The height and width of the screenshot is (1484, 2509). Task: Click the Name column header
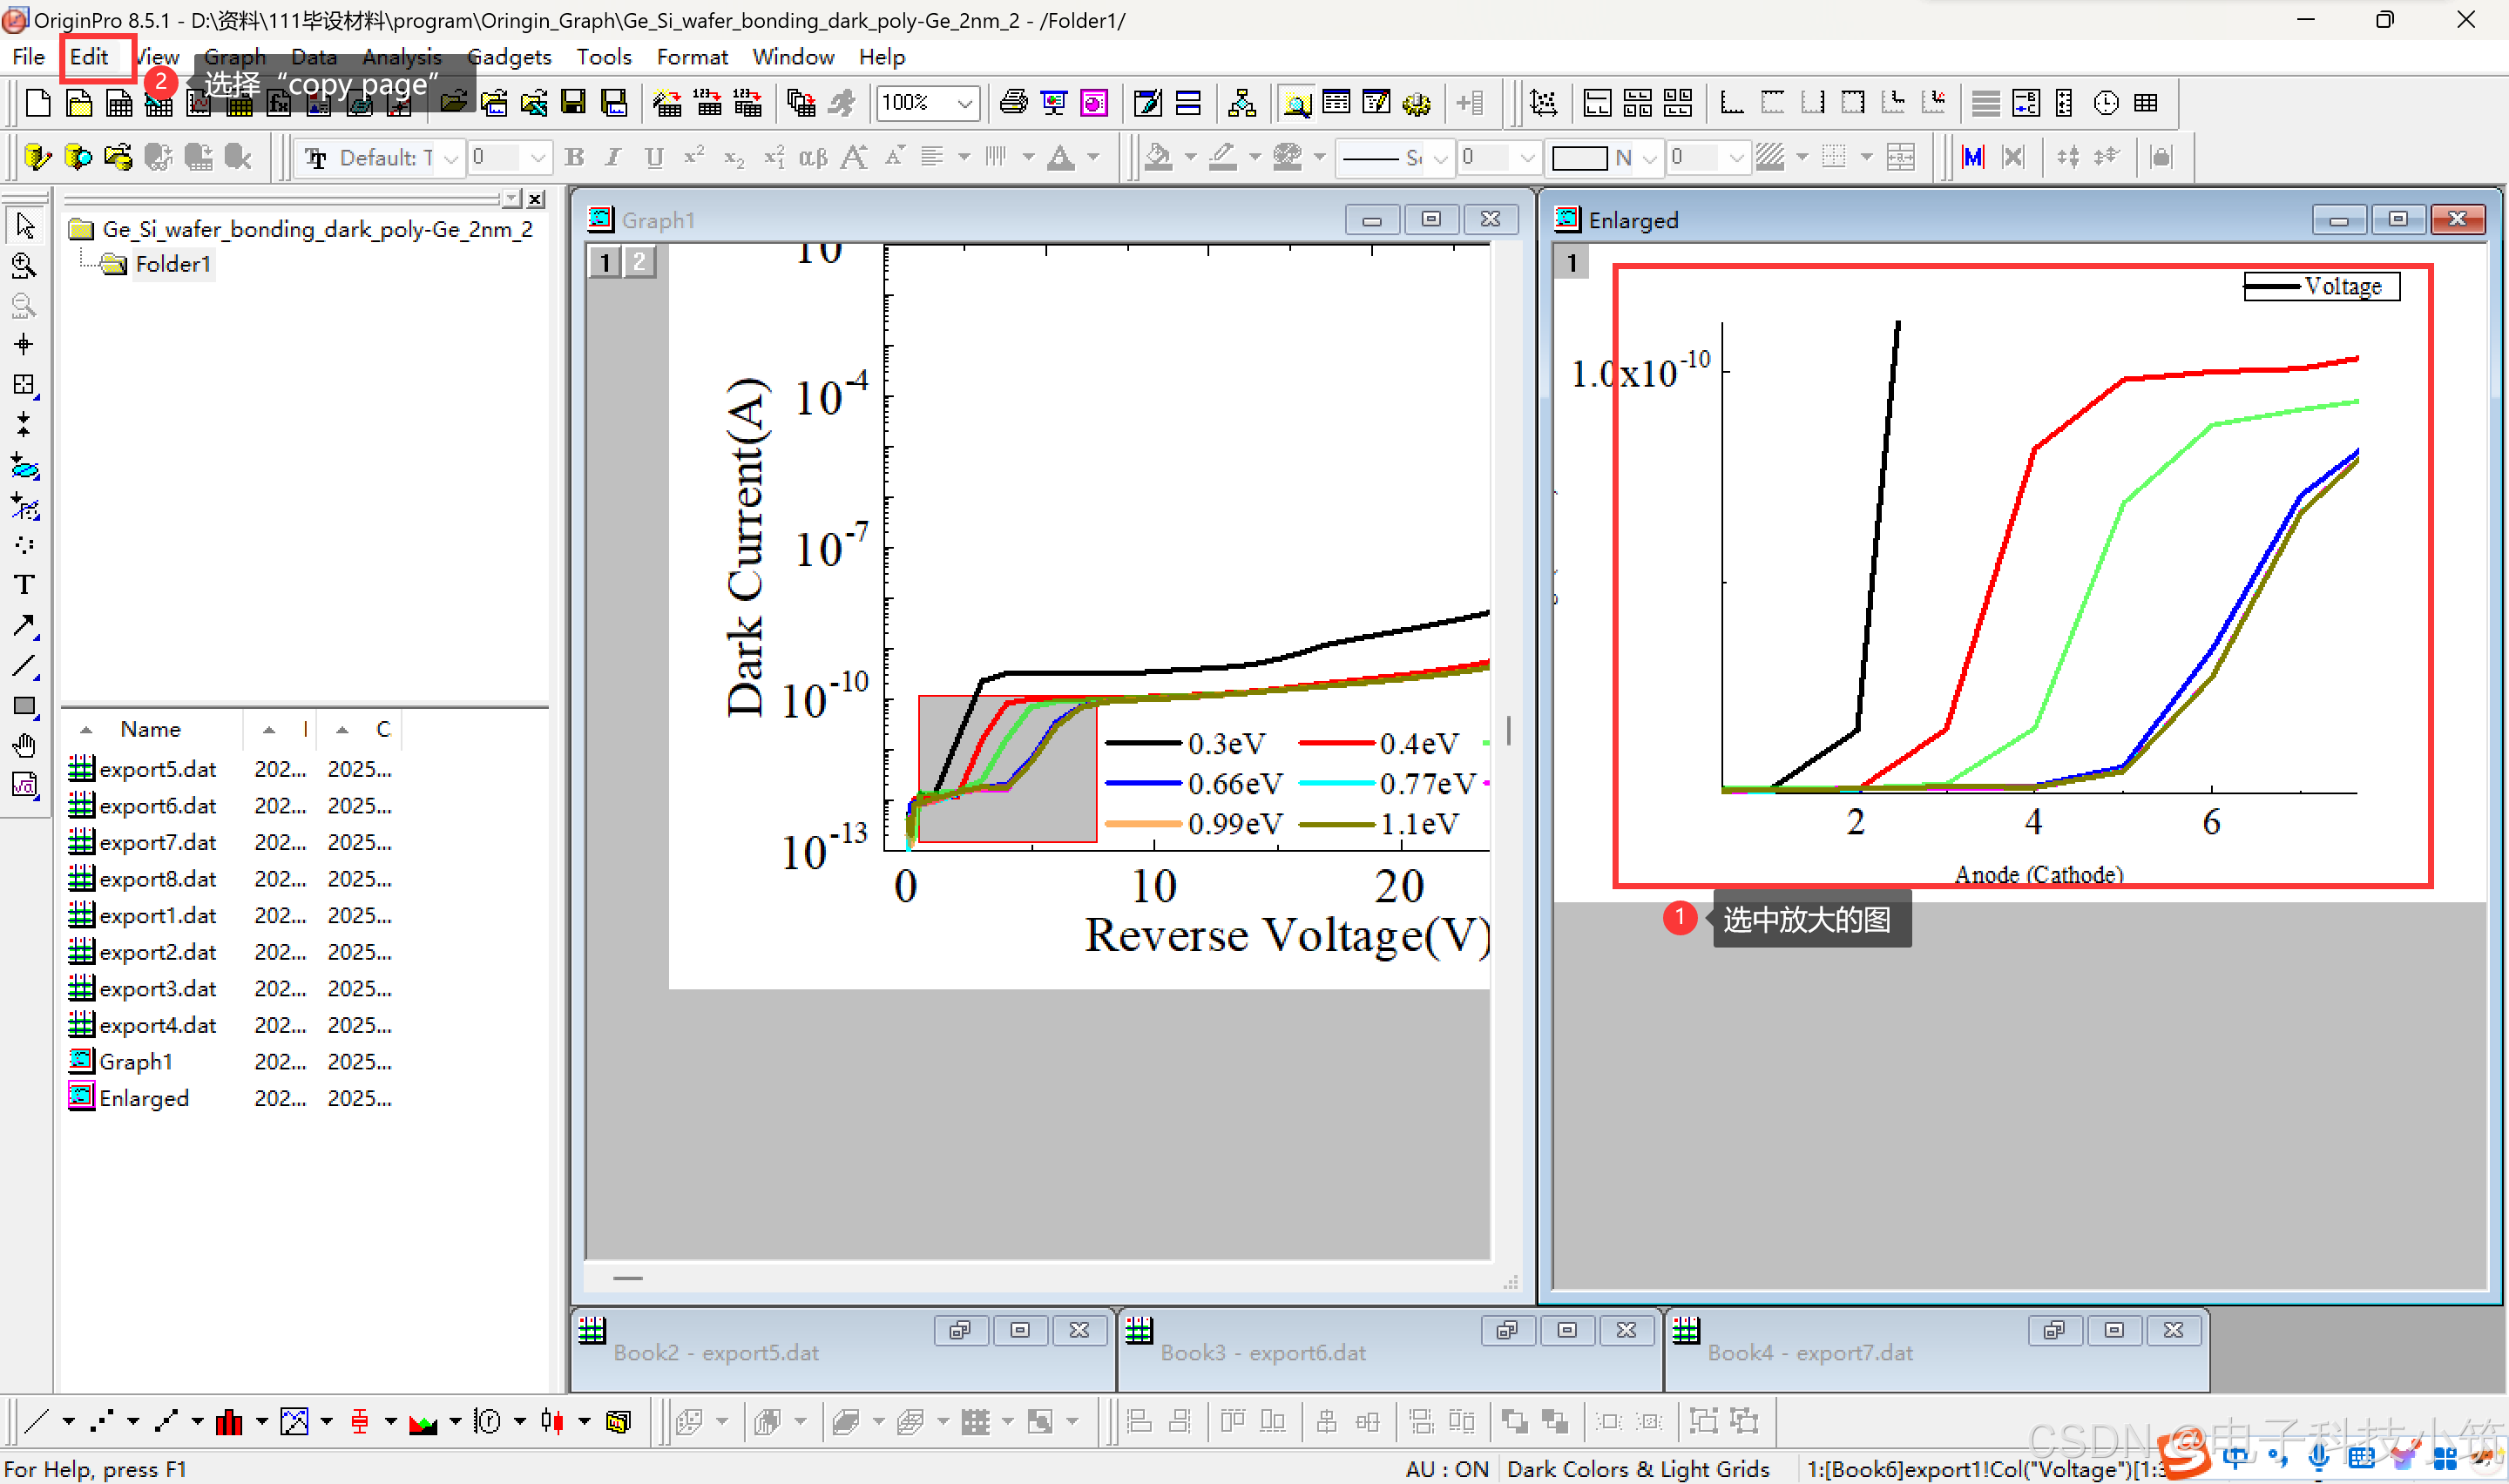click(150, 730)
